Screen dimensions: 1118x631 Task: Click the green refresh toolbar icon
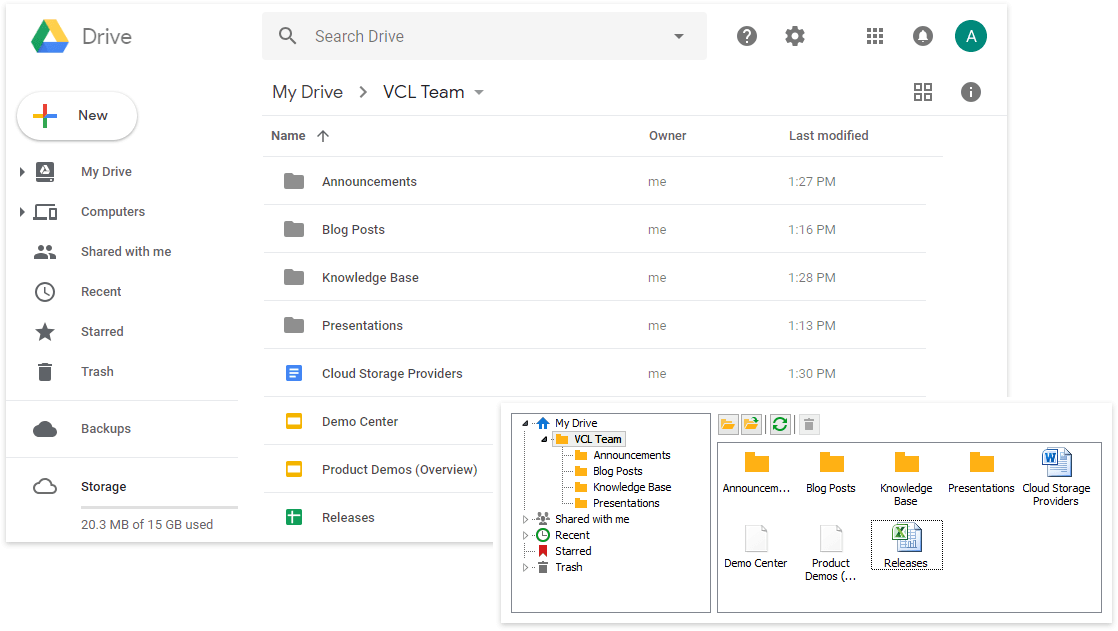coord(780,425)
